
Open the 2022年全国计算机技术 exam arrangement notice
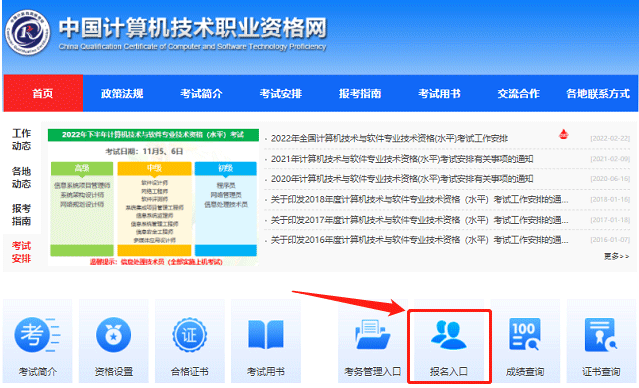[x=389, y=139]
